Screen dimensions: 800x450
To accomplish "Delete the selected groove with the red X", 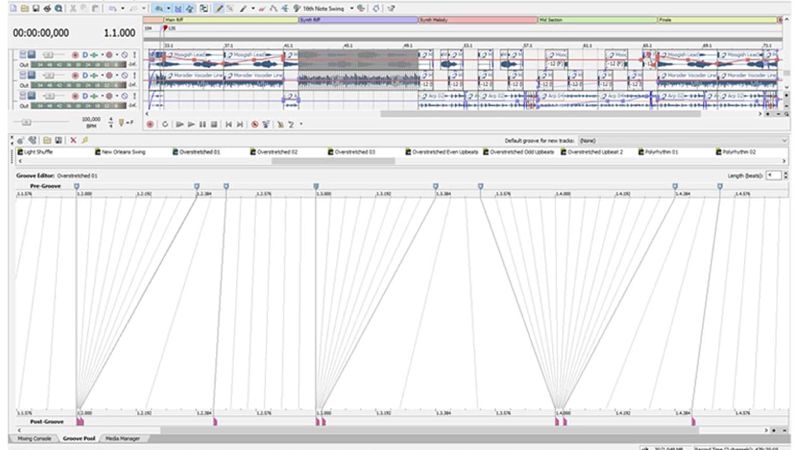I will (x=73, y=140).
